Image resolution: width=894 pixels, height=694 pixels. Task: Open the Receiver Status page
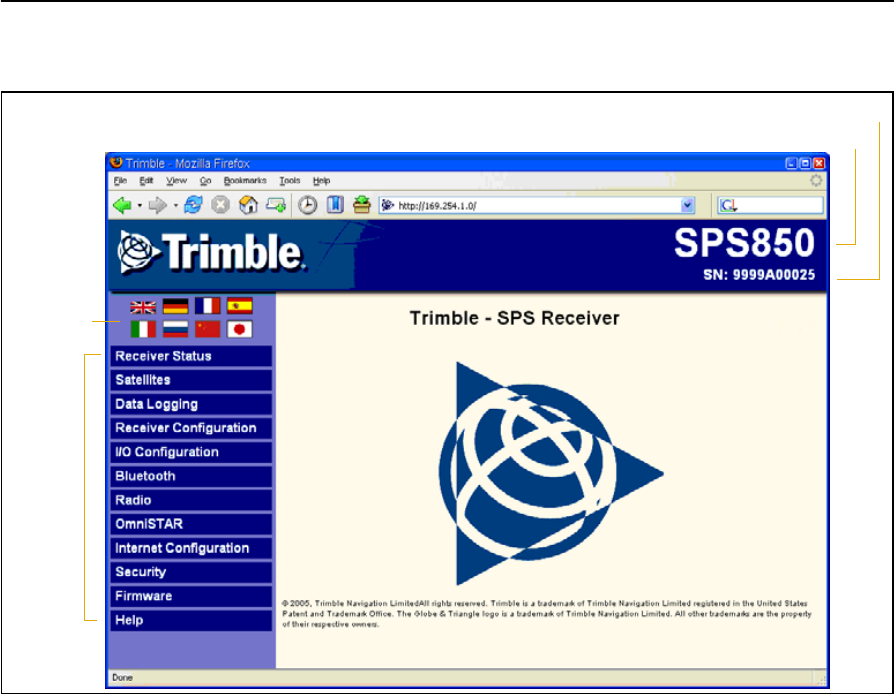click(191, 356)
